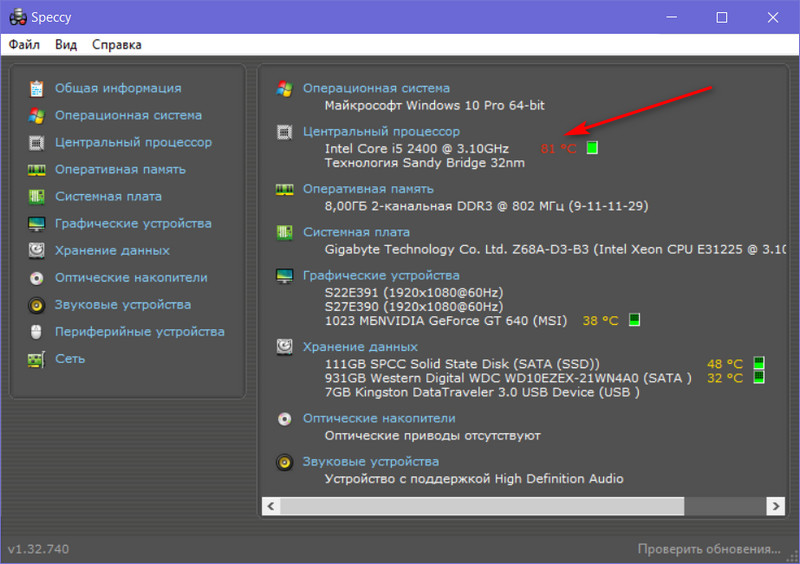Click the left arrow of horizontal scrollbar
Viewport: 800px width, 564px height.
(x=271, y=506)
